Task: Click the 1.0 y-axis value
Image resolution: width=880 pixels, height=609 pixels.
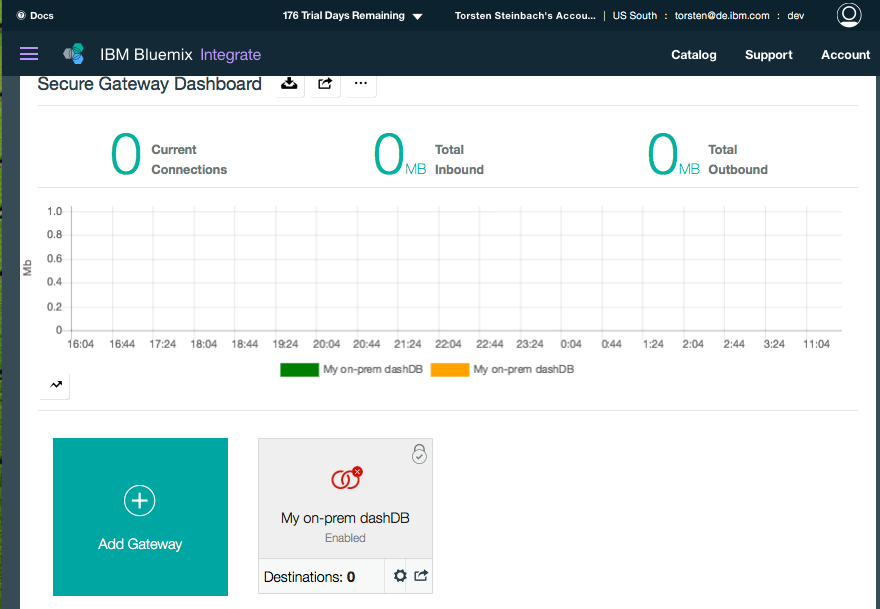Action: tap(54, 211)
